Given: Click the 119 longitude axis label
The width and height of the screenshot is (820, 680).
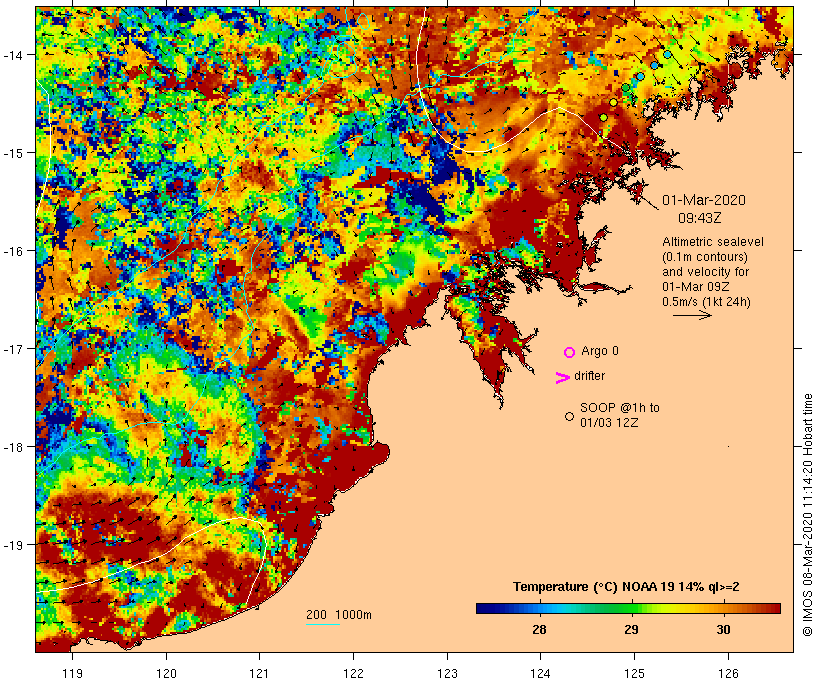Looking at the screenshot, I should pyautogui.click(x=72, y=673).
